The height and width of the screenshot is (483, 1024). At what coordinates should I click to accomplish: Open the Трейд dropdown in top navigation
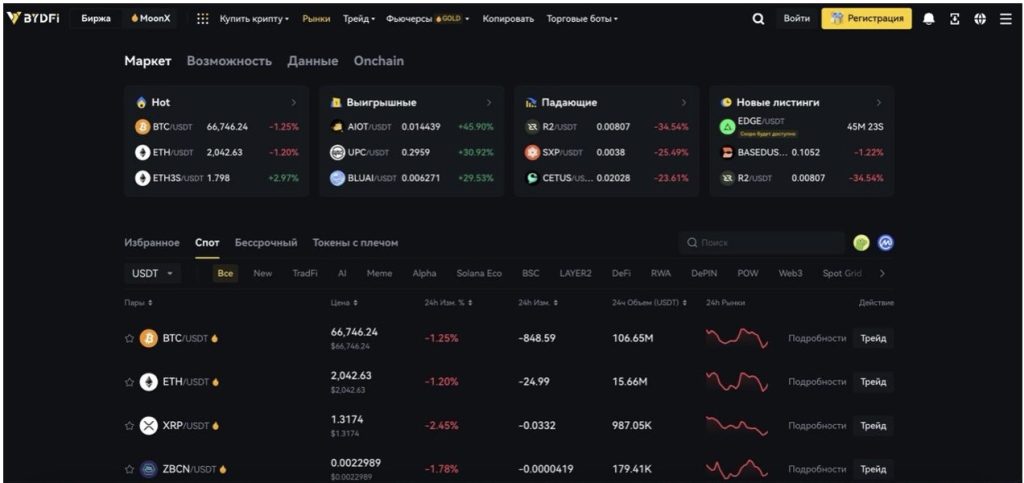coord(359,19)
